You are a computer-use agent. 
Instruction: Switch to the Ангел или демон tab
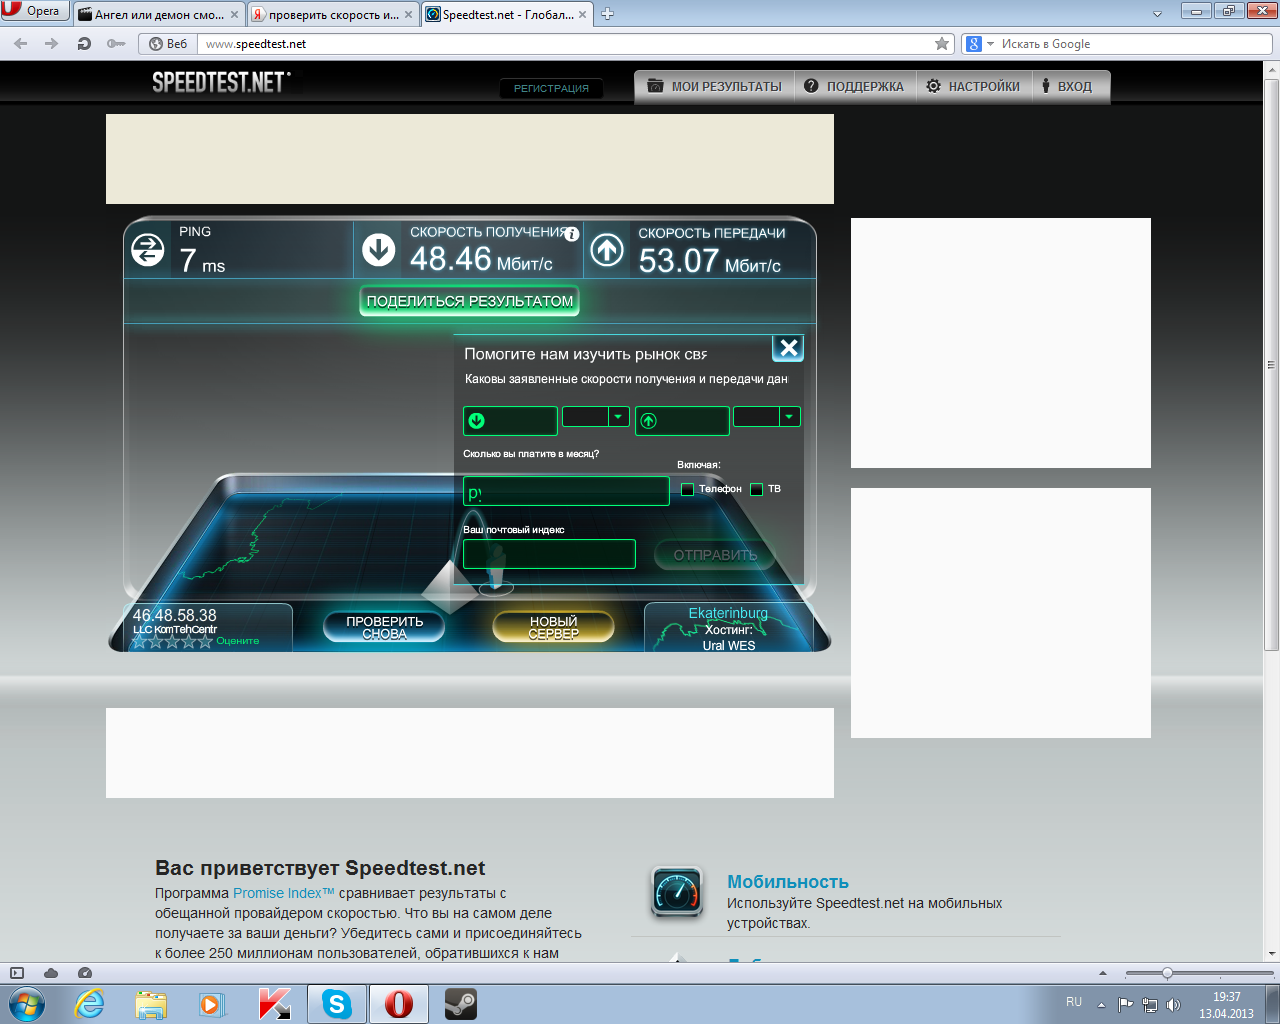pyautogui.click(x=158, y=15)
